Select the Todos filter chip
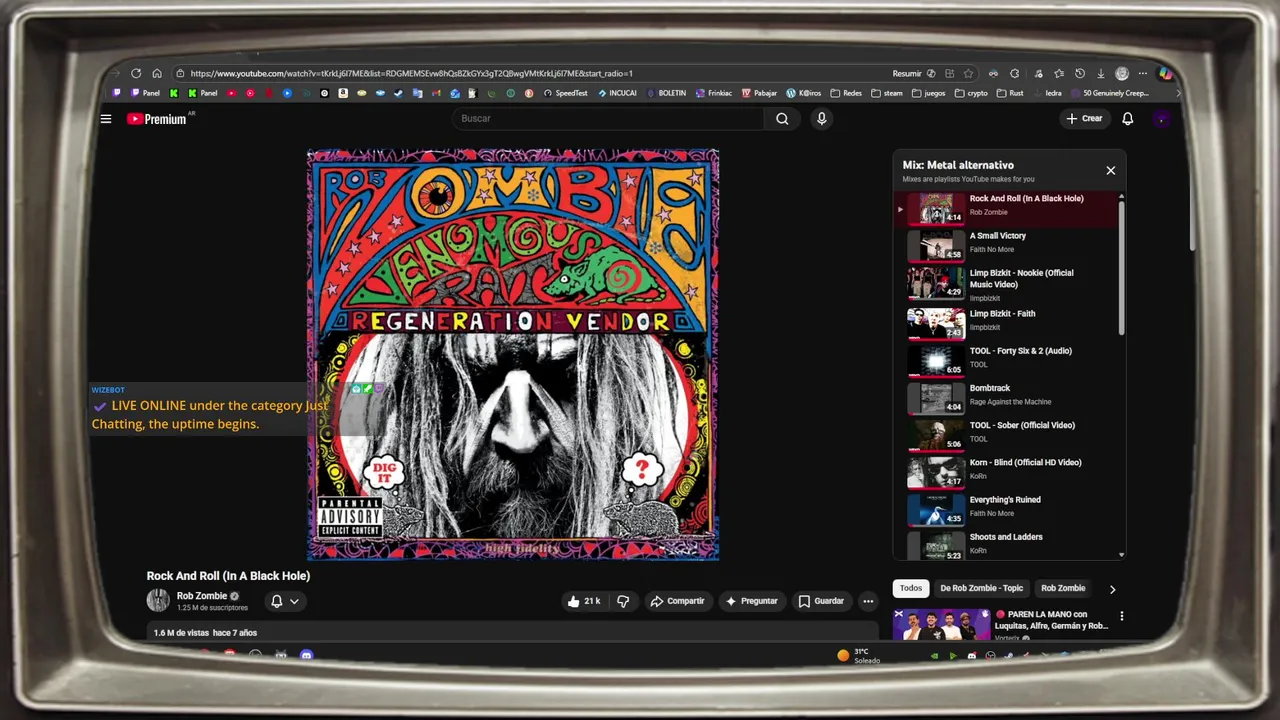This screenshot has height=720, width=1280. click(911, 588)
